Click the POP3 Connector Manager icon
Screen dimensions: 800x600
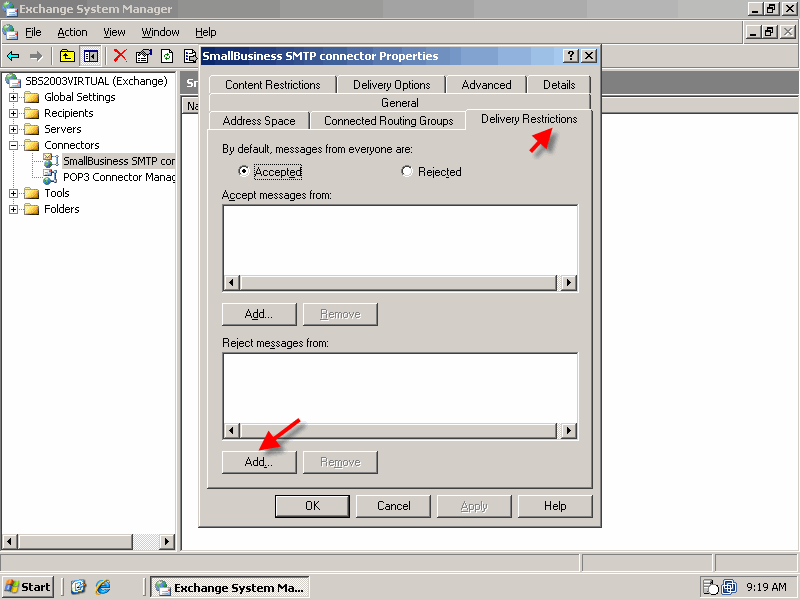click(x=51, y=177)
